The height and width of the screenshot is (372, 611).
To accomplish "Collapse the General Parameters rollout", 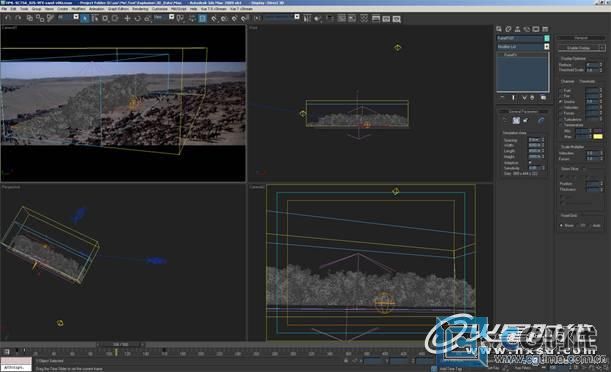I will [523, 111].
